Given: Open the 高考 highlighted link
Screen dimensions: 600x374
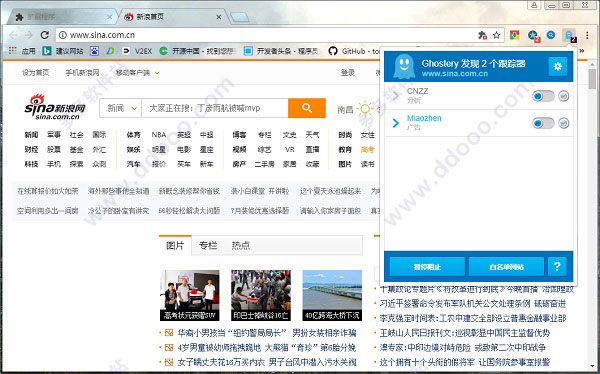Looking at the screenshot, I should click(x=367, y=149).
